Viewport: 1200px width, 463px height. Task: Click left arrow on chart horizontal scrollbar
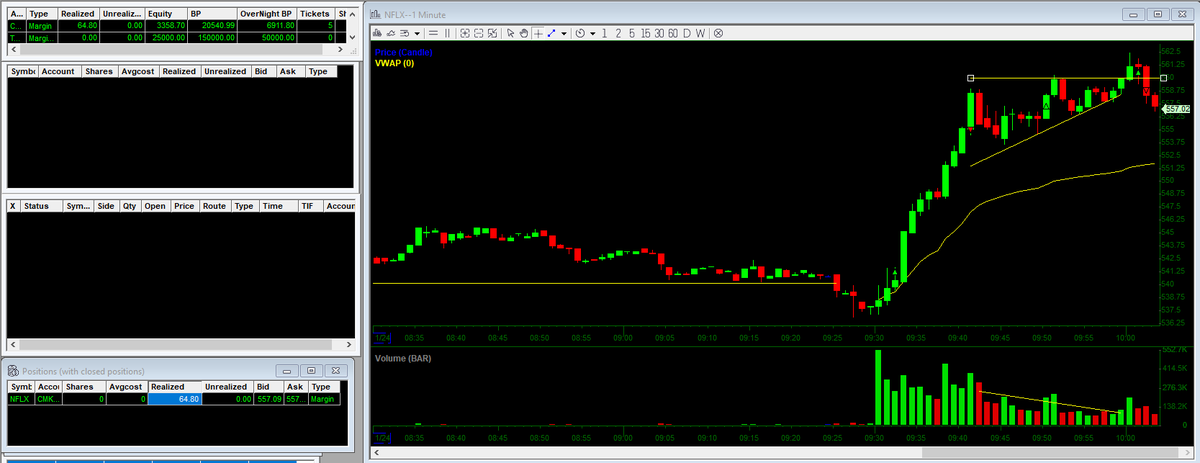(375, 454)
